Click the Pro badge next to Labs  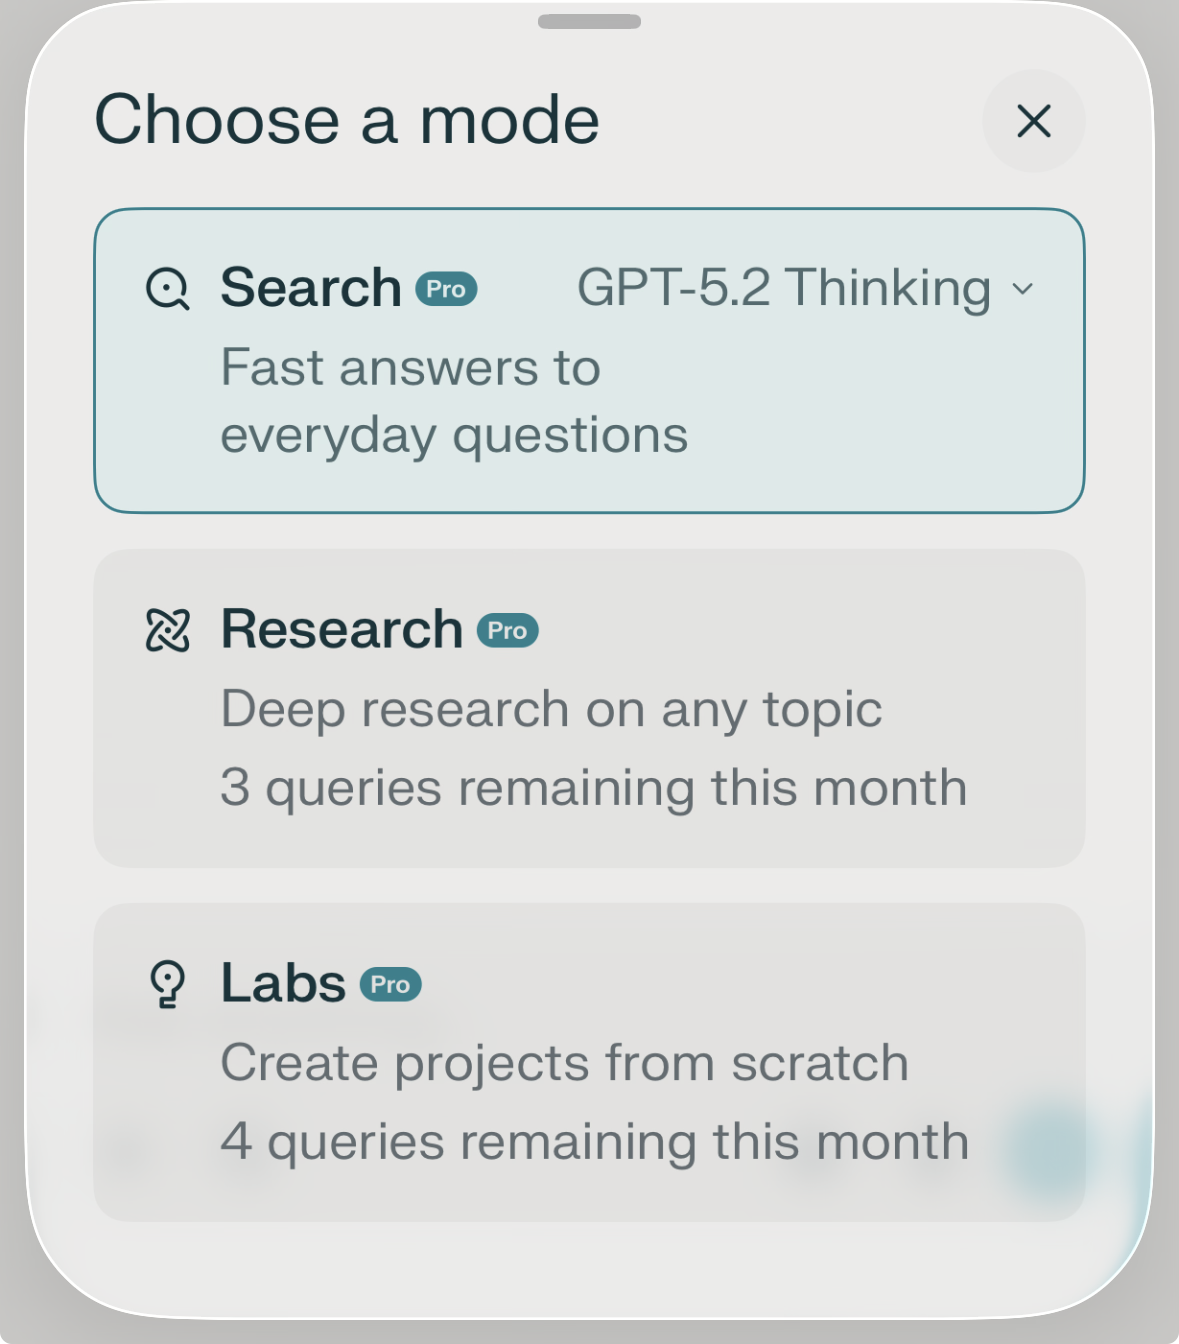[x=391, y=985]
